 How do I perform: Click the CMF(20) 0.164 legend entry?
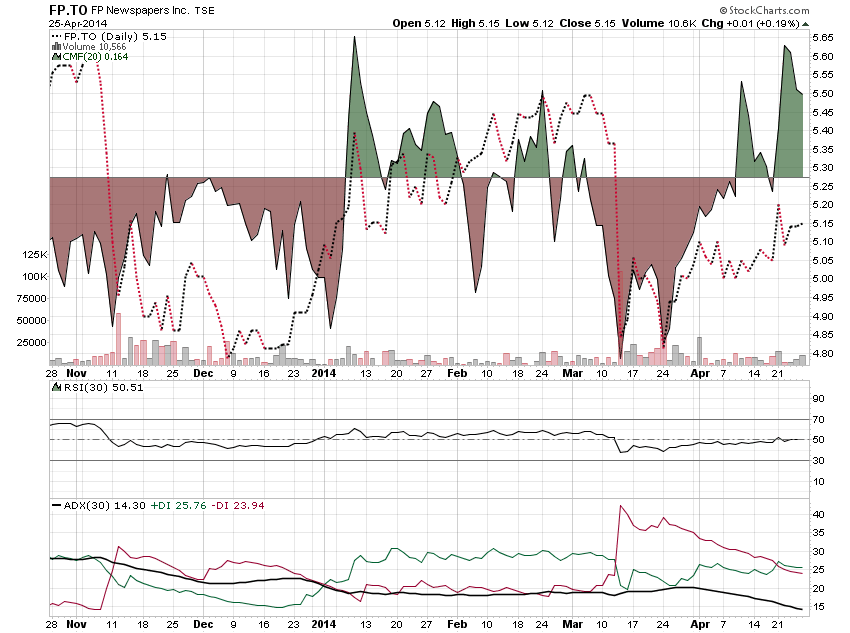point(95,56)
